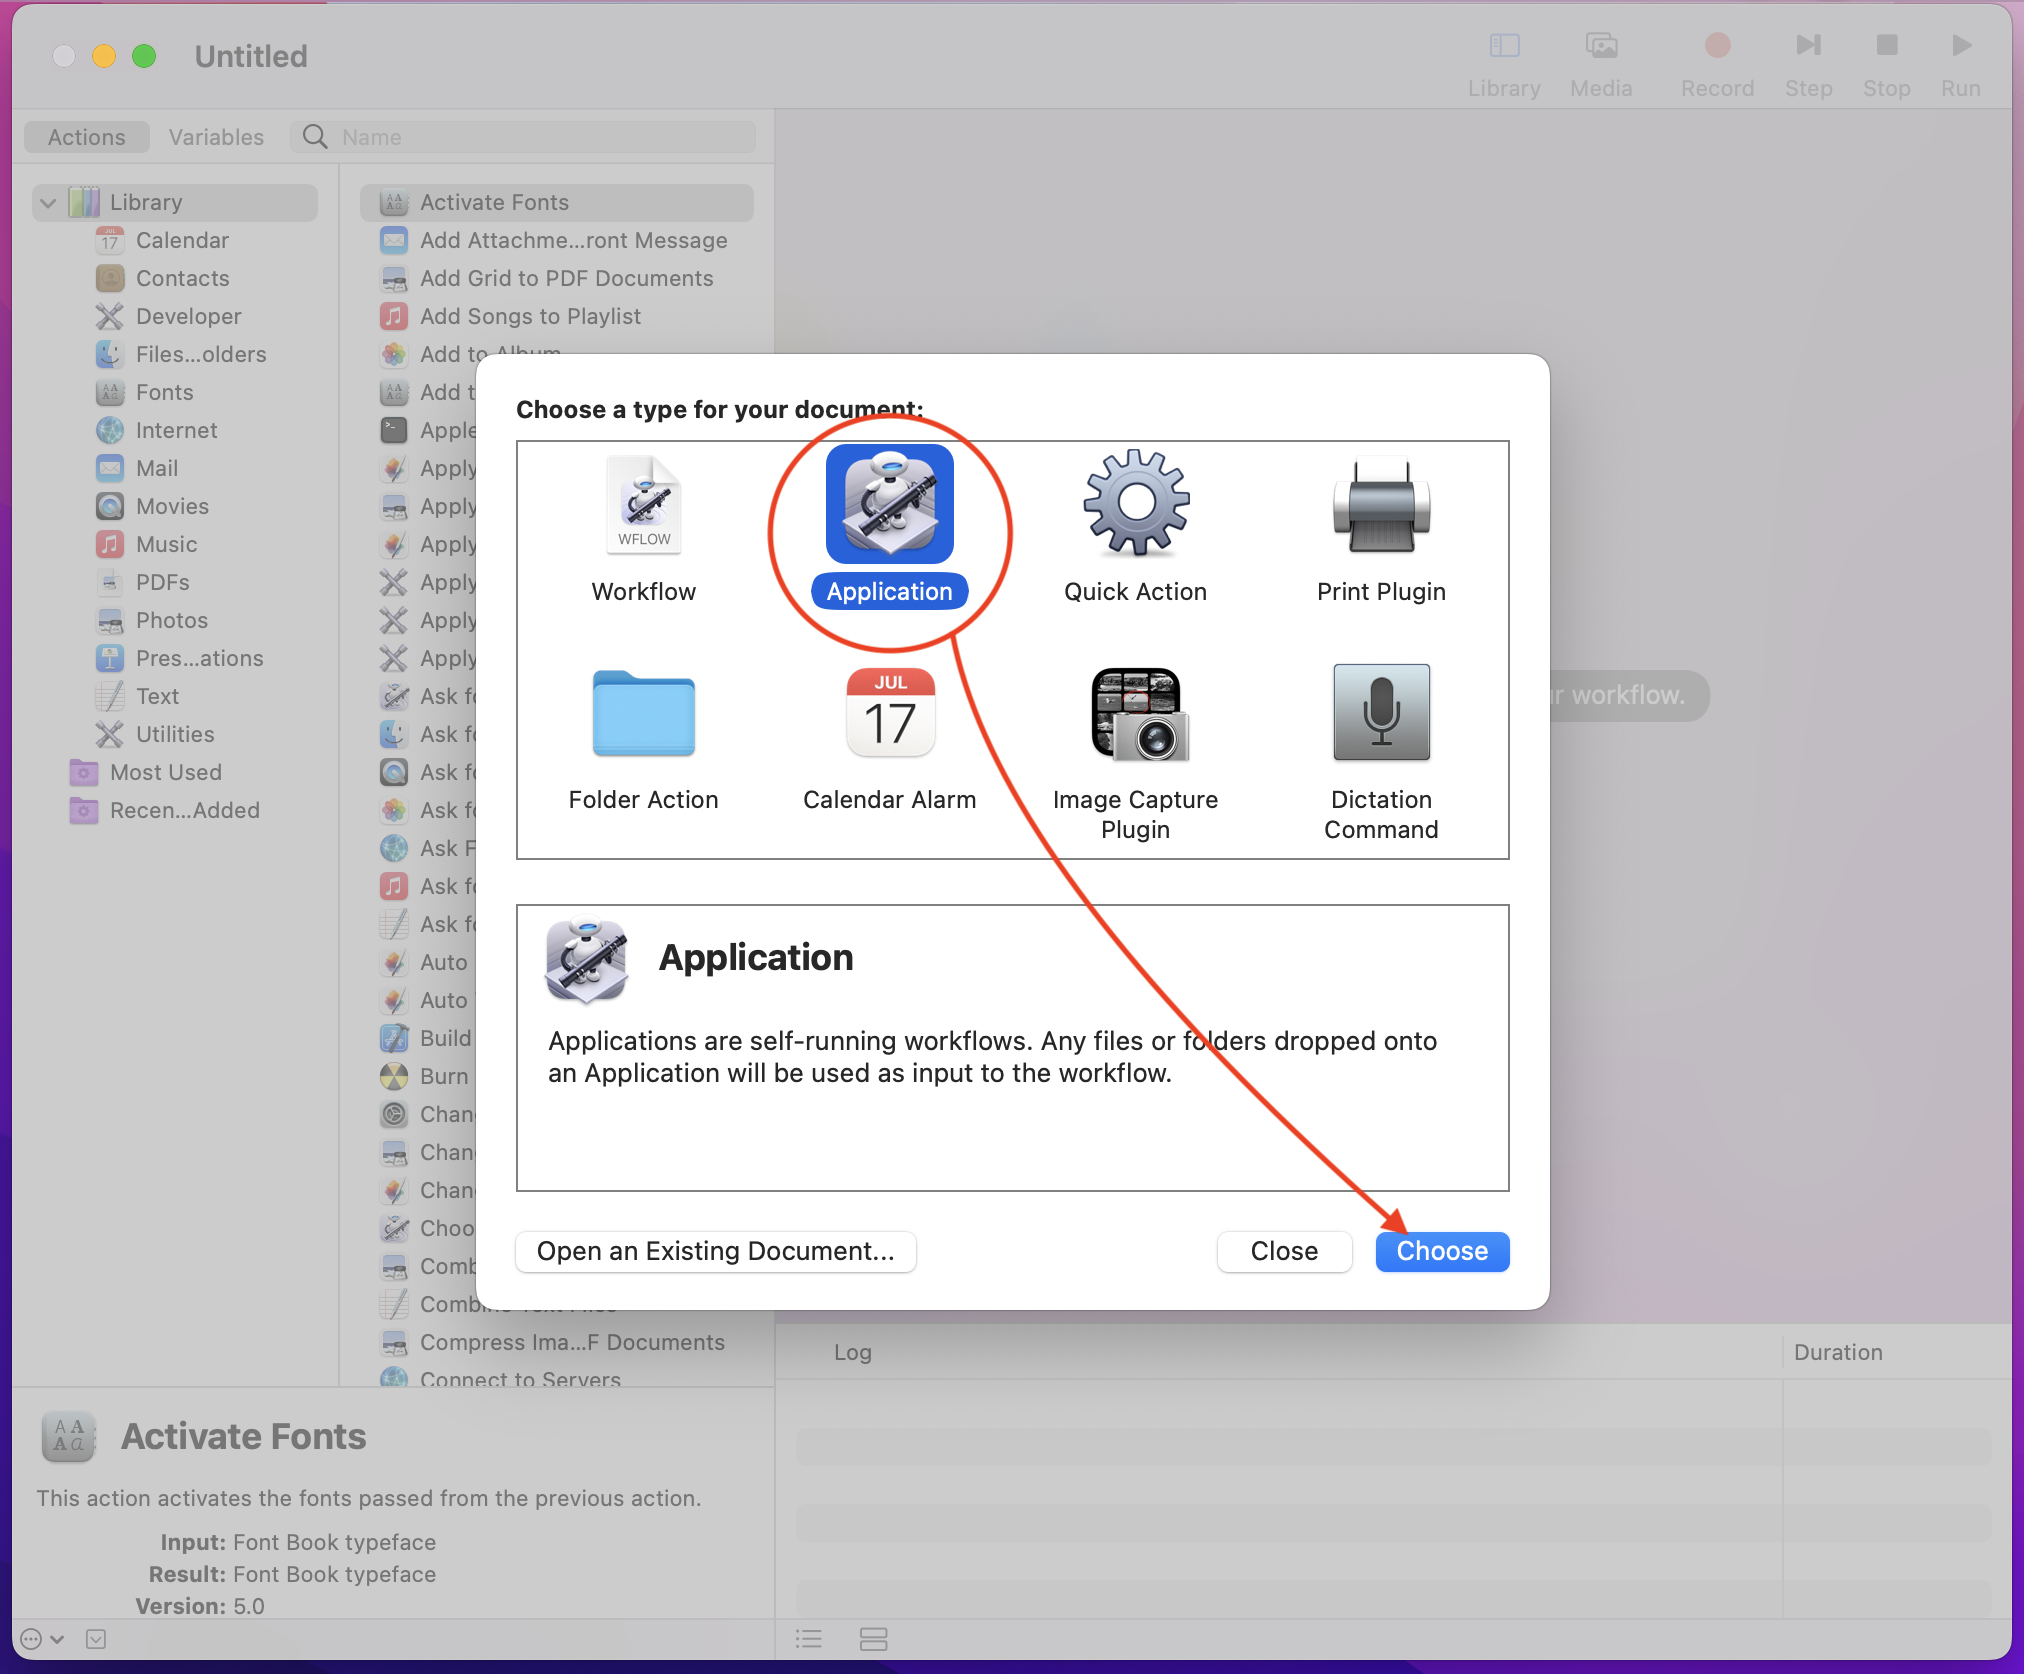The width and height of the screenshot is (2024, 1674).
Task: Open an Existing Document button
Action: [716, 1251]
